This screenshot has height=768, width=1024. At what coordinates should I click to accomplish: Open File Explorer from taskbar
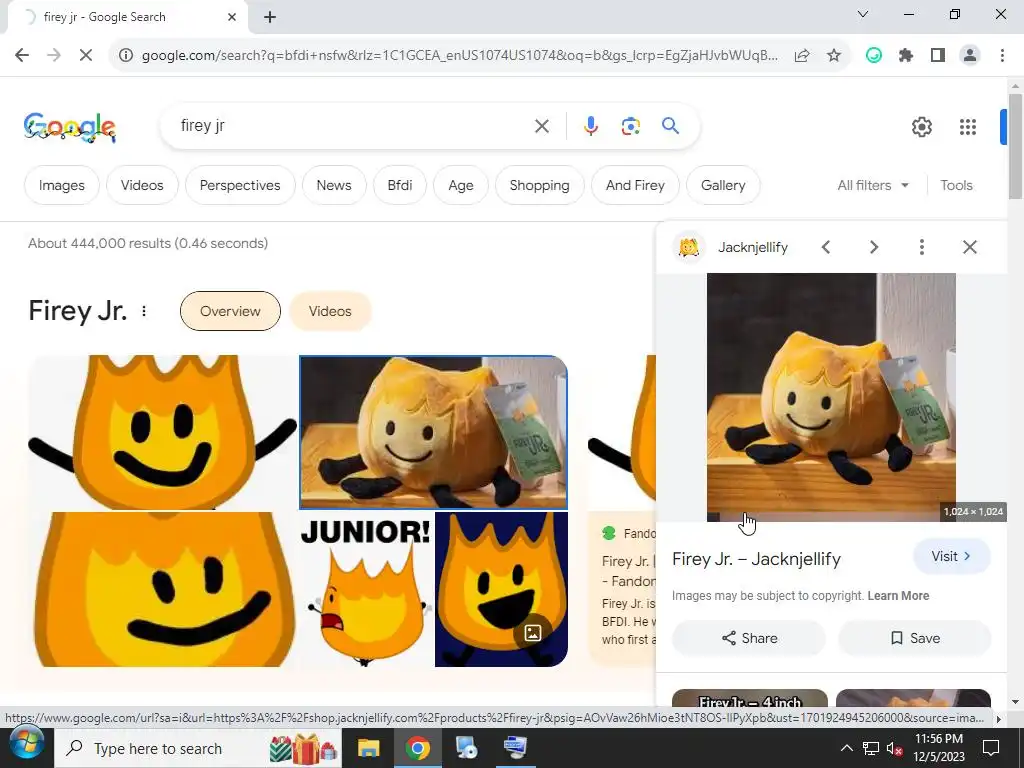pyautogui.click(x=368, y=748)
